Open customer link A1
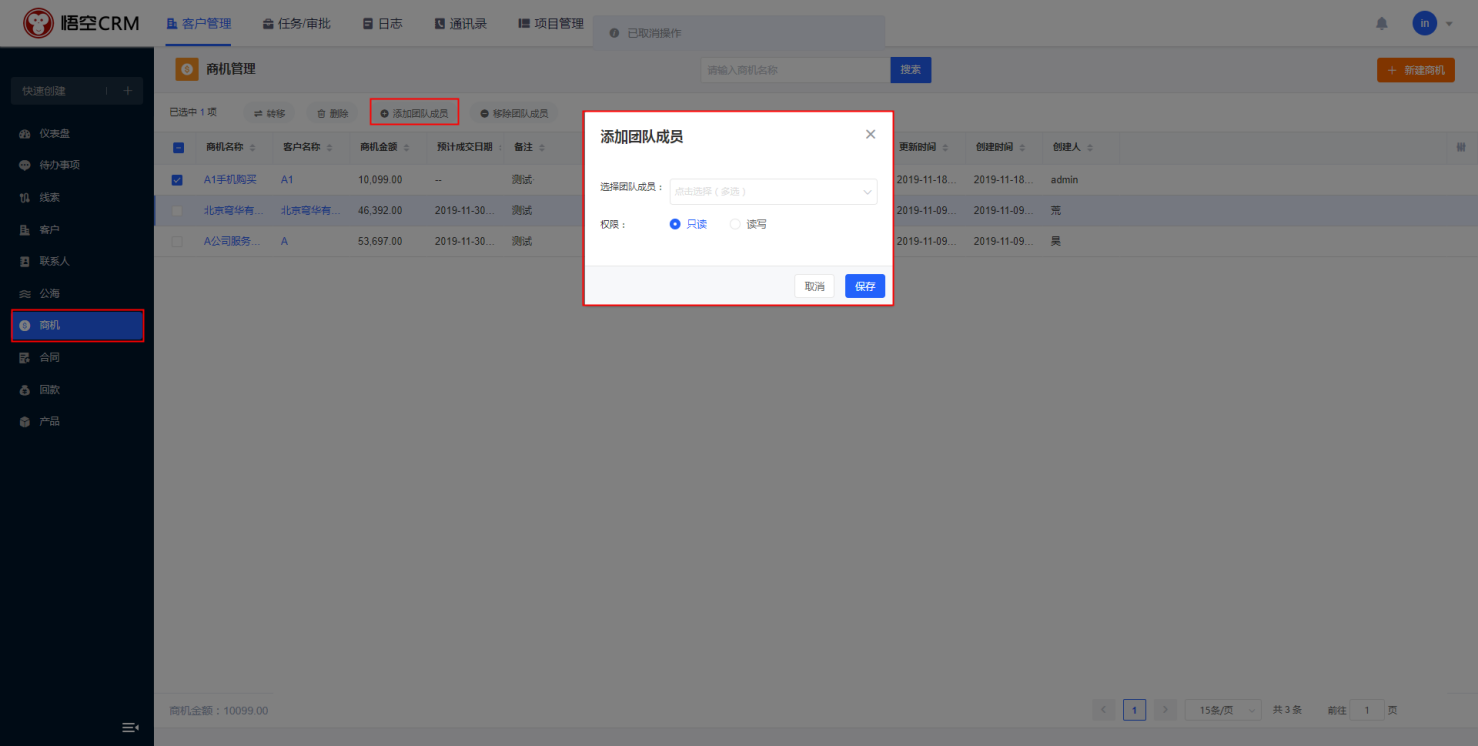The width and height of the screenshot is (1478, 746). point(287,180)
